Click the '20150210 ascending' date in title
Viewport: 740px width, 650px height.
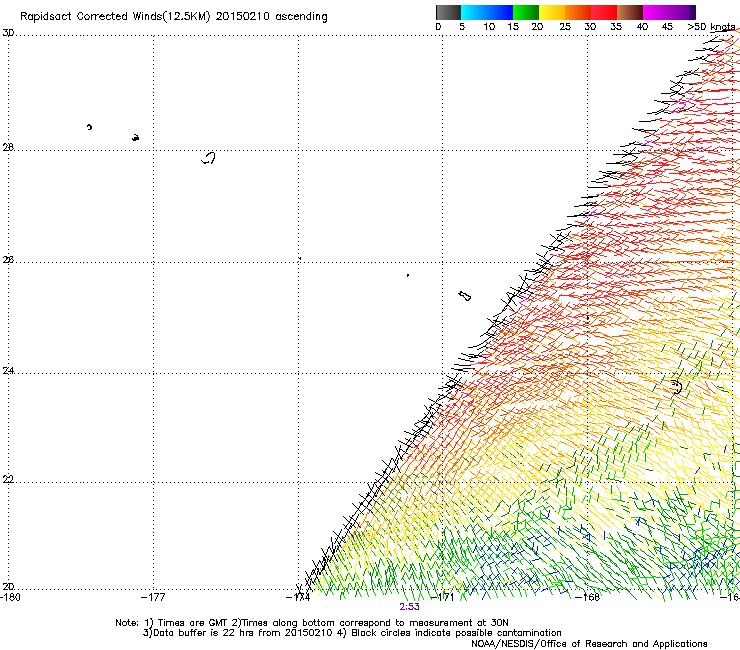pos(271,17)
